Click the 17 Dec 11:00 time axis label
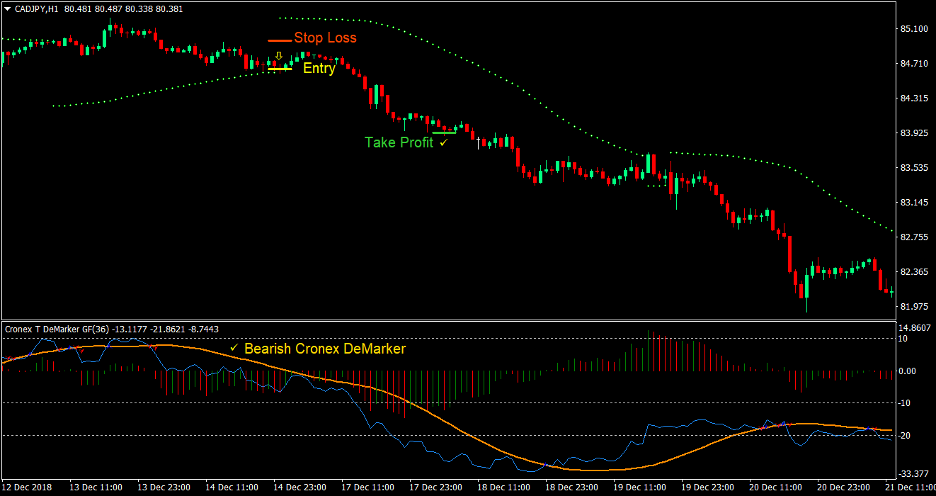 [369, 487]
